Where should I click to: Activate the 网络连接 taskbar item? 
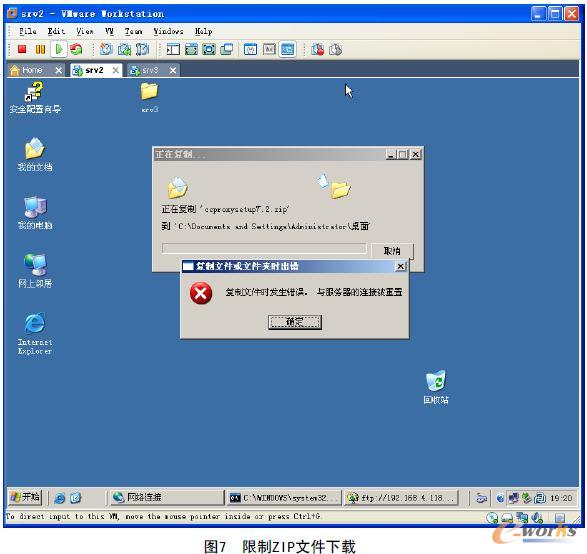(167, 497)
